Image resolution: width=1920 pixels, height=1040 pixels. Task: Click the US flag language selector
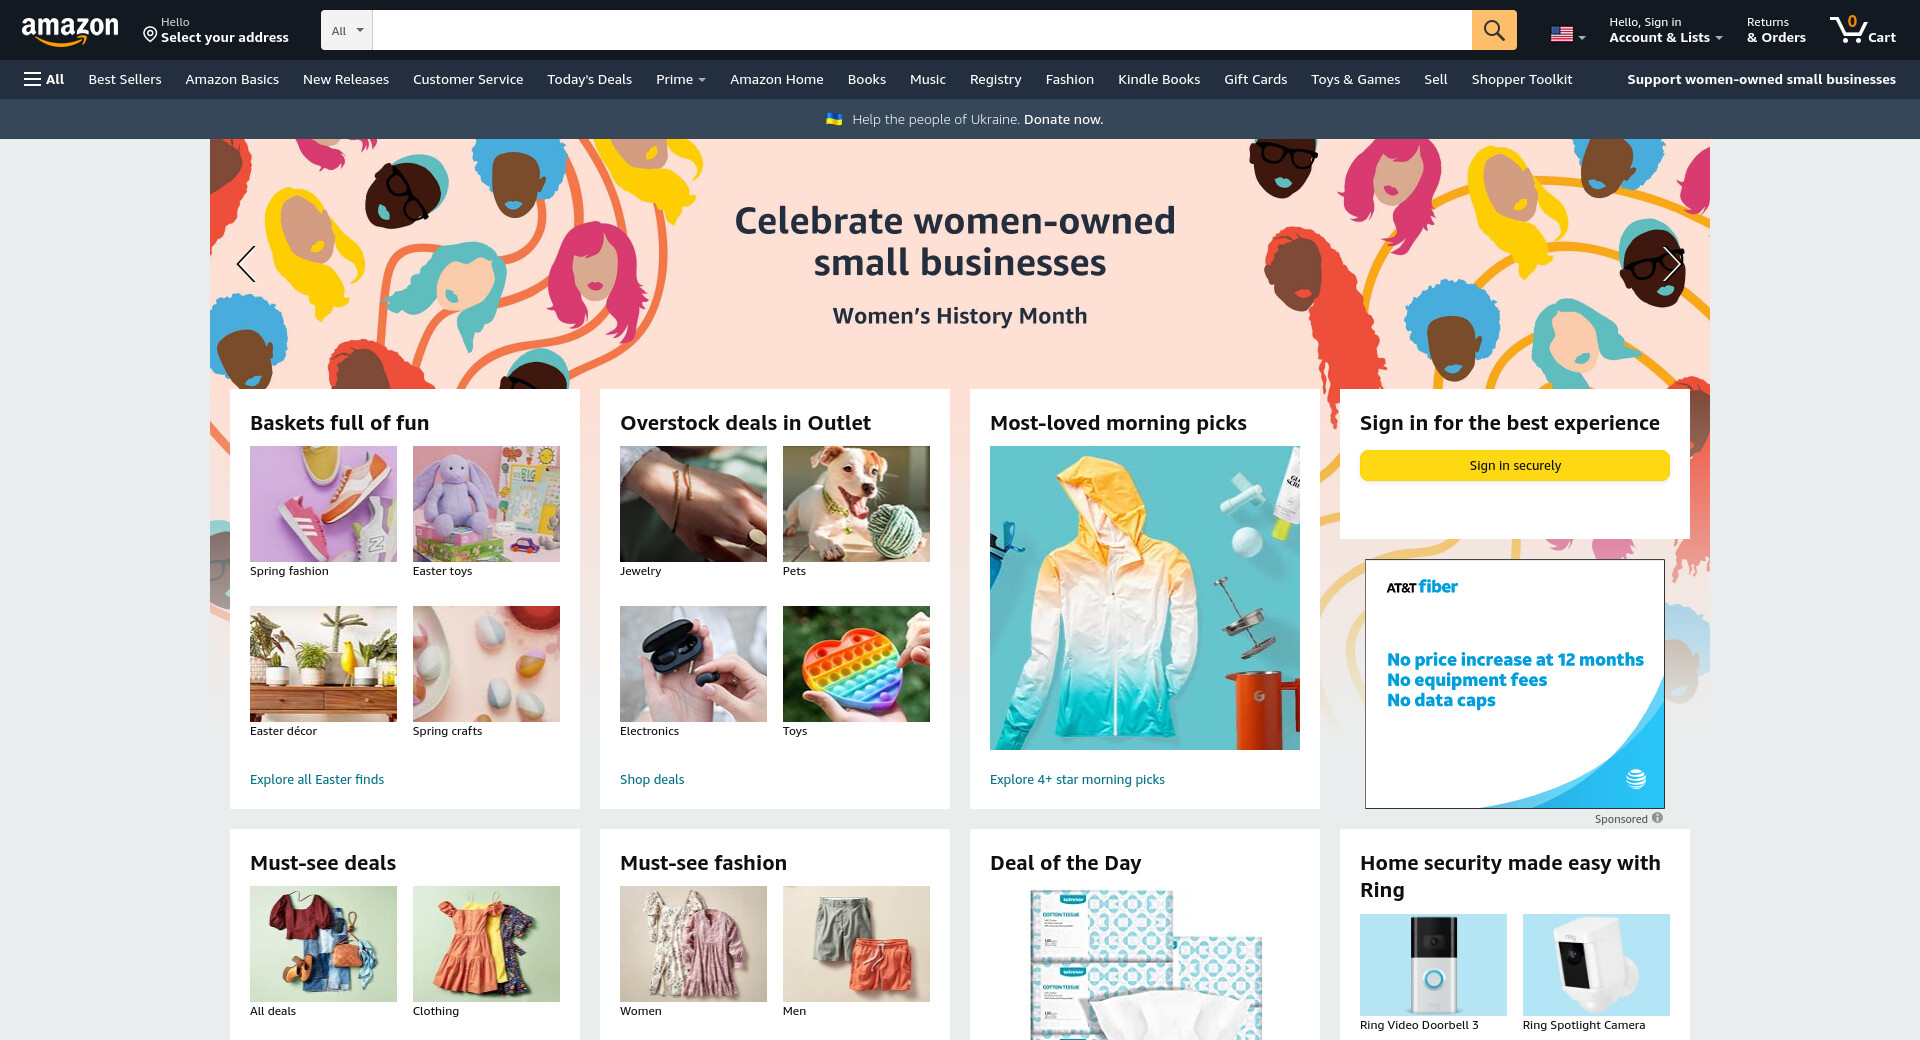click(x=1567, y=34)
